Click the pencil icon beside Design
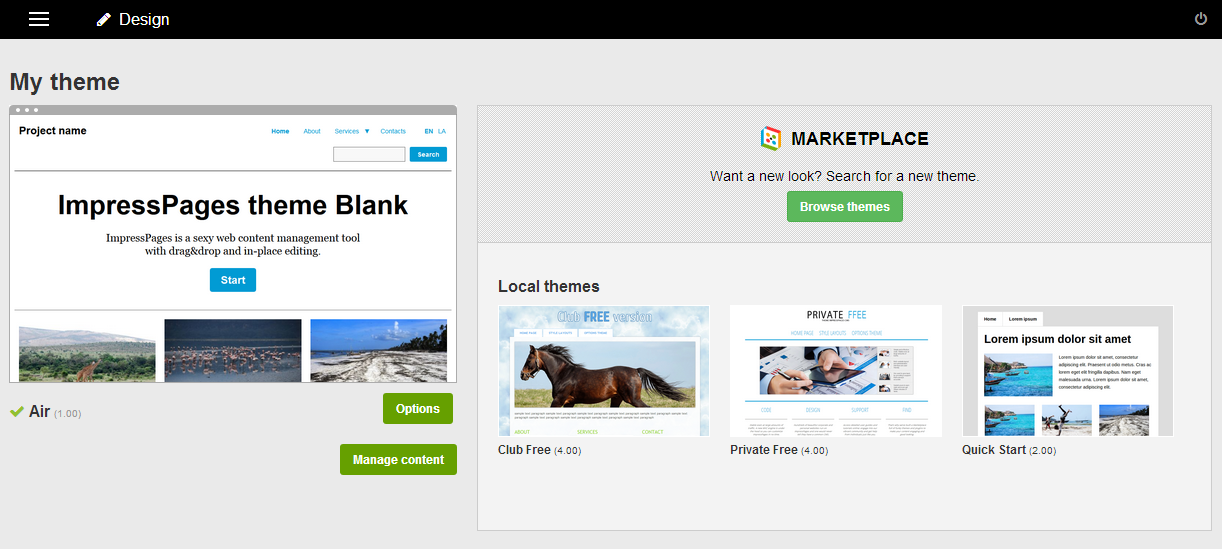This screenshot has height=549, width=1222. click(104, 20)
